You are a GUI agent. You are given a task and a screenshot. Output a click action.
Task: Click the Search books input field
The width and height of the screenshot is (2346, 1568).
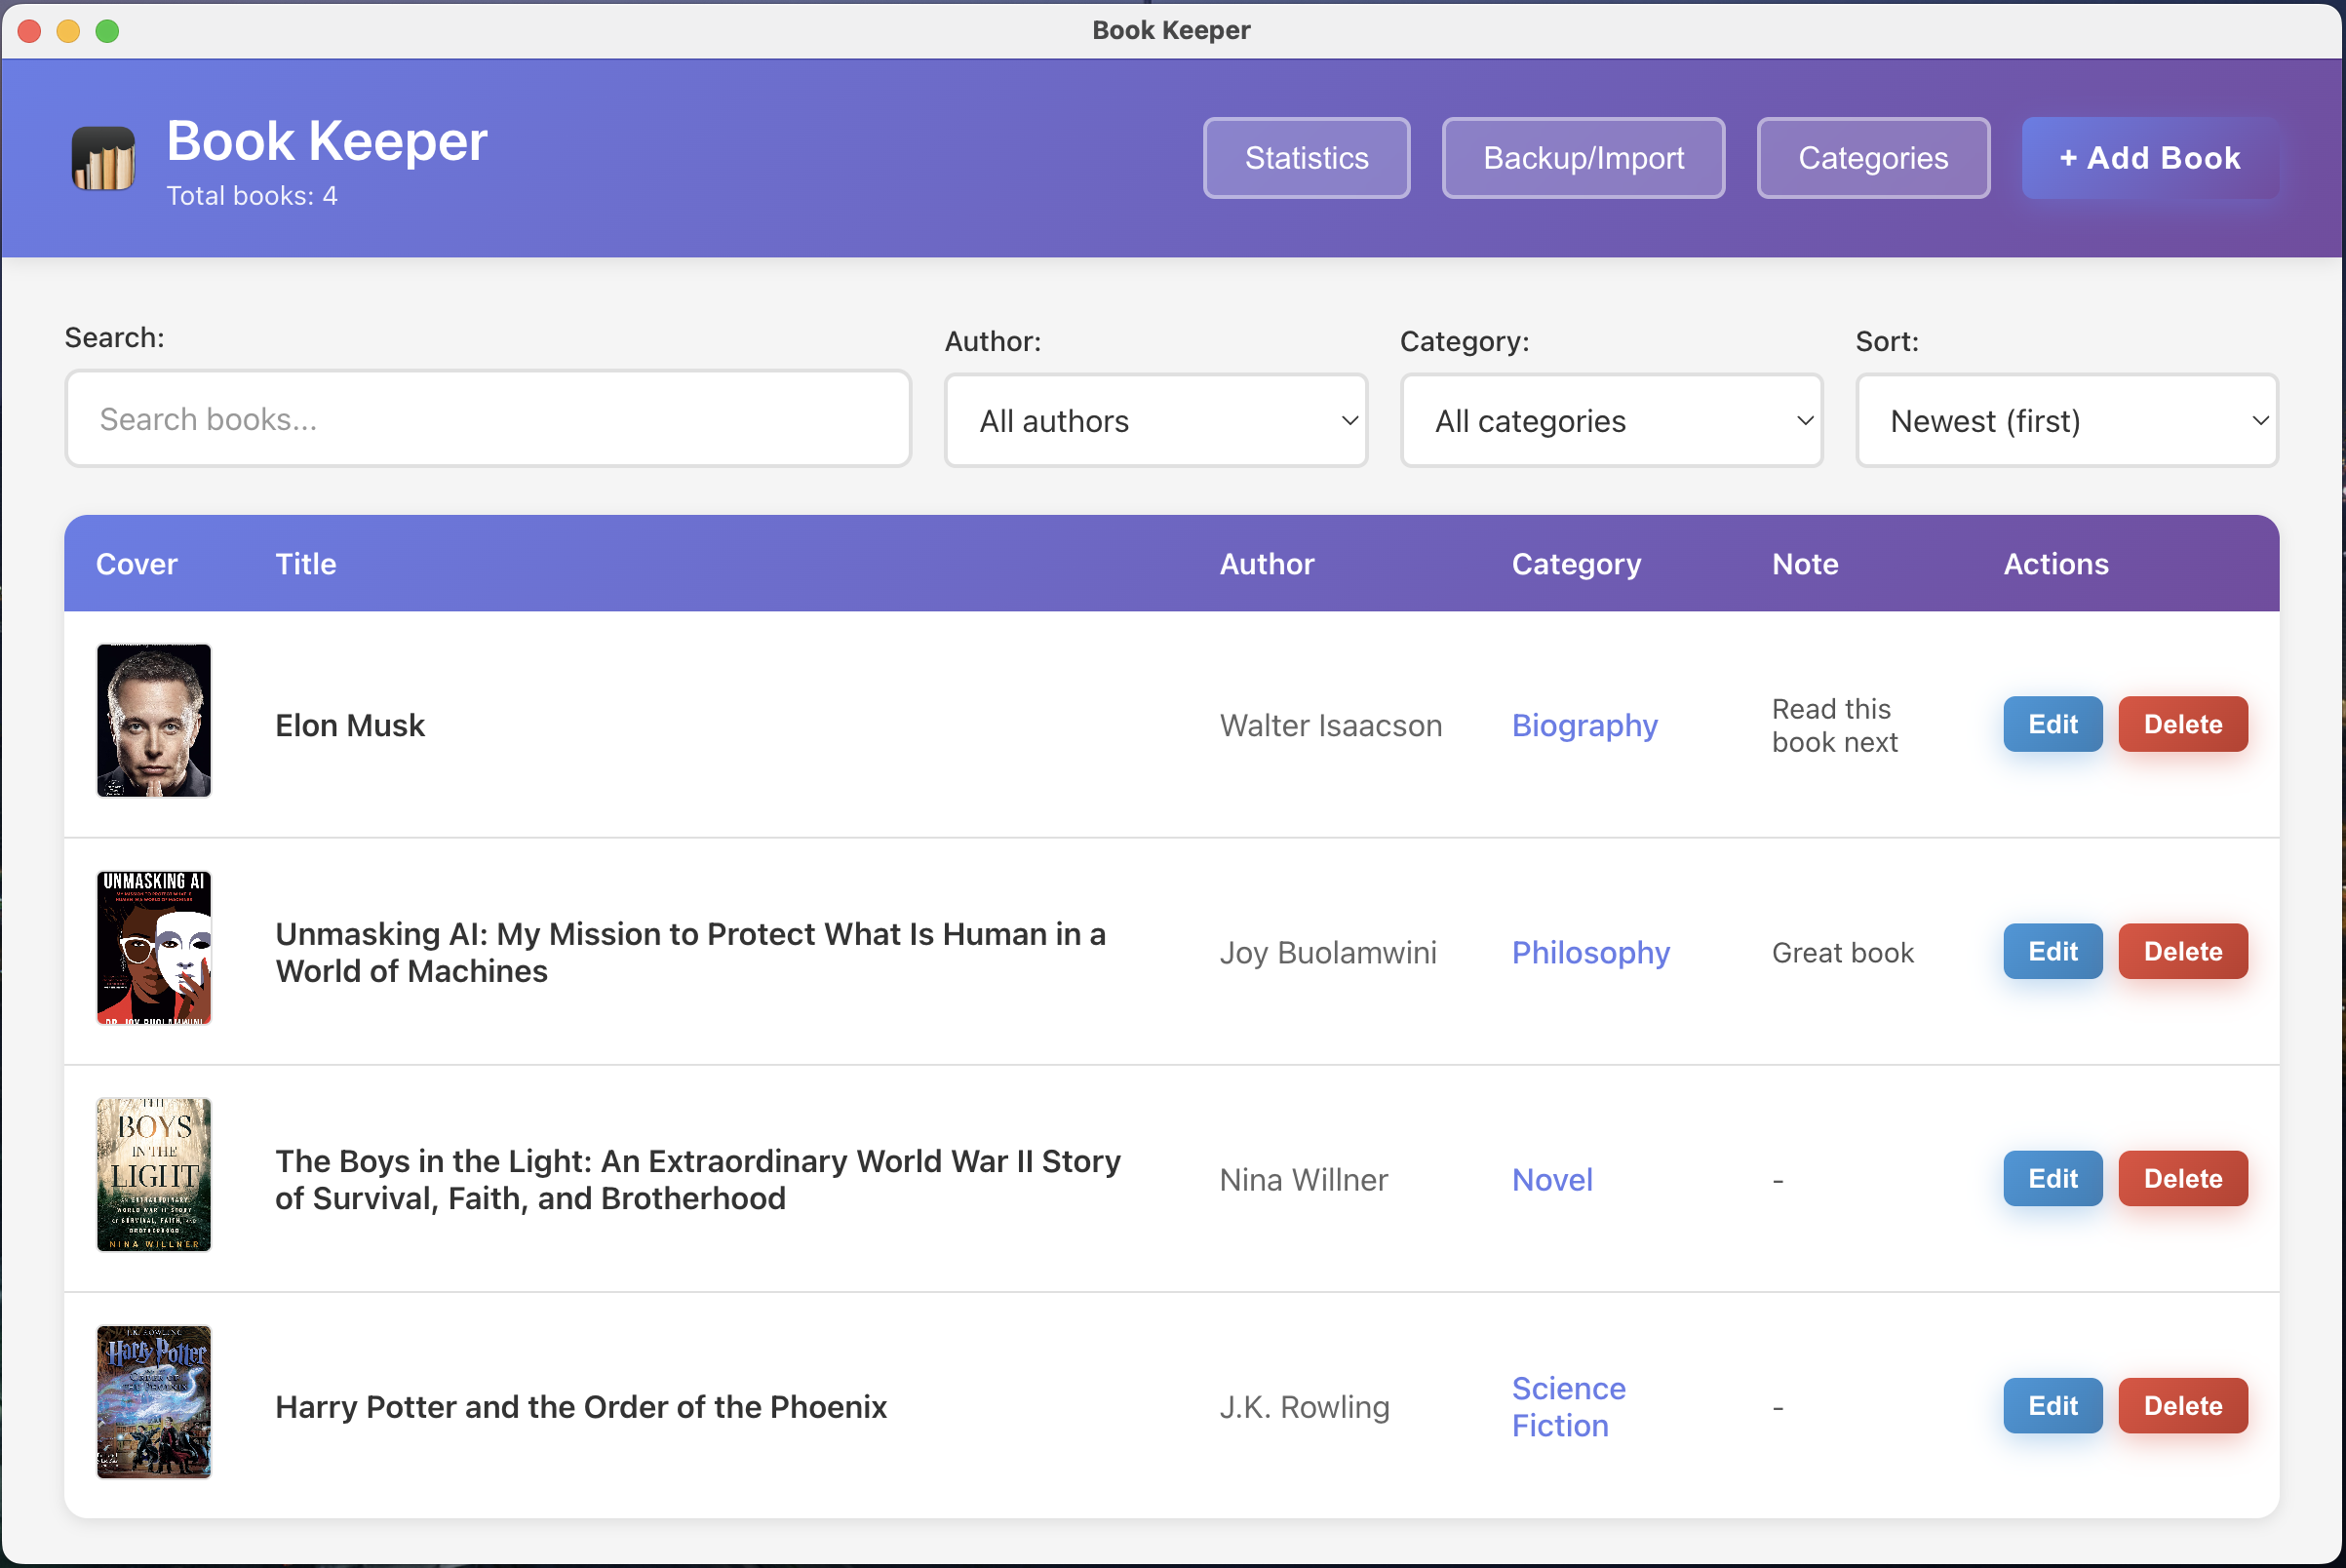pos(486,418)
